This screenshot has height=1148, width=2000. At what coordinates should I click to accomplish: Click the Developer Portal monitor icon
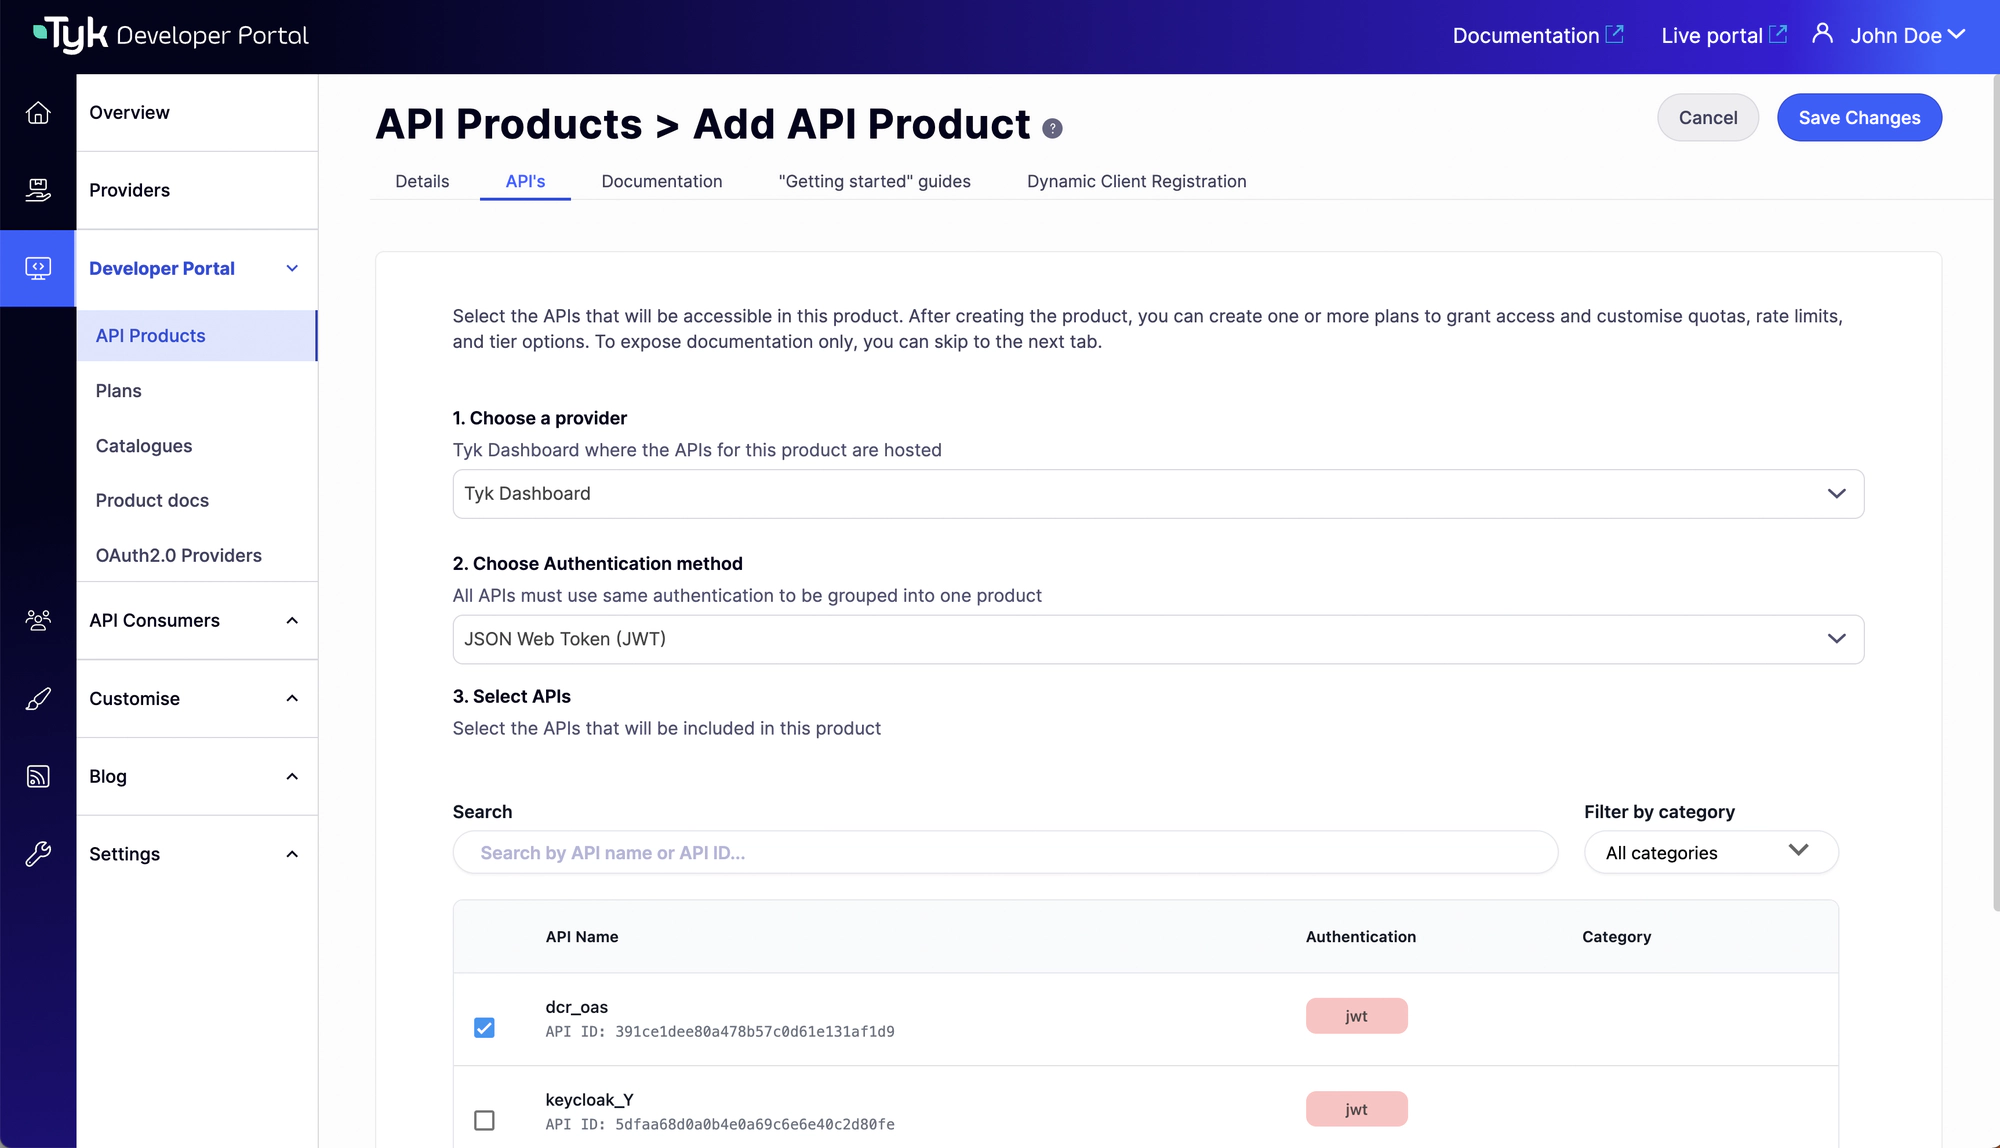(x=38, y=268)
